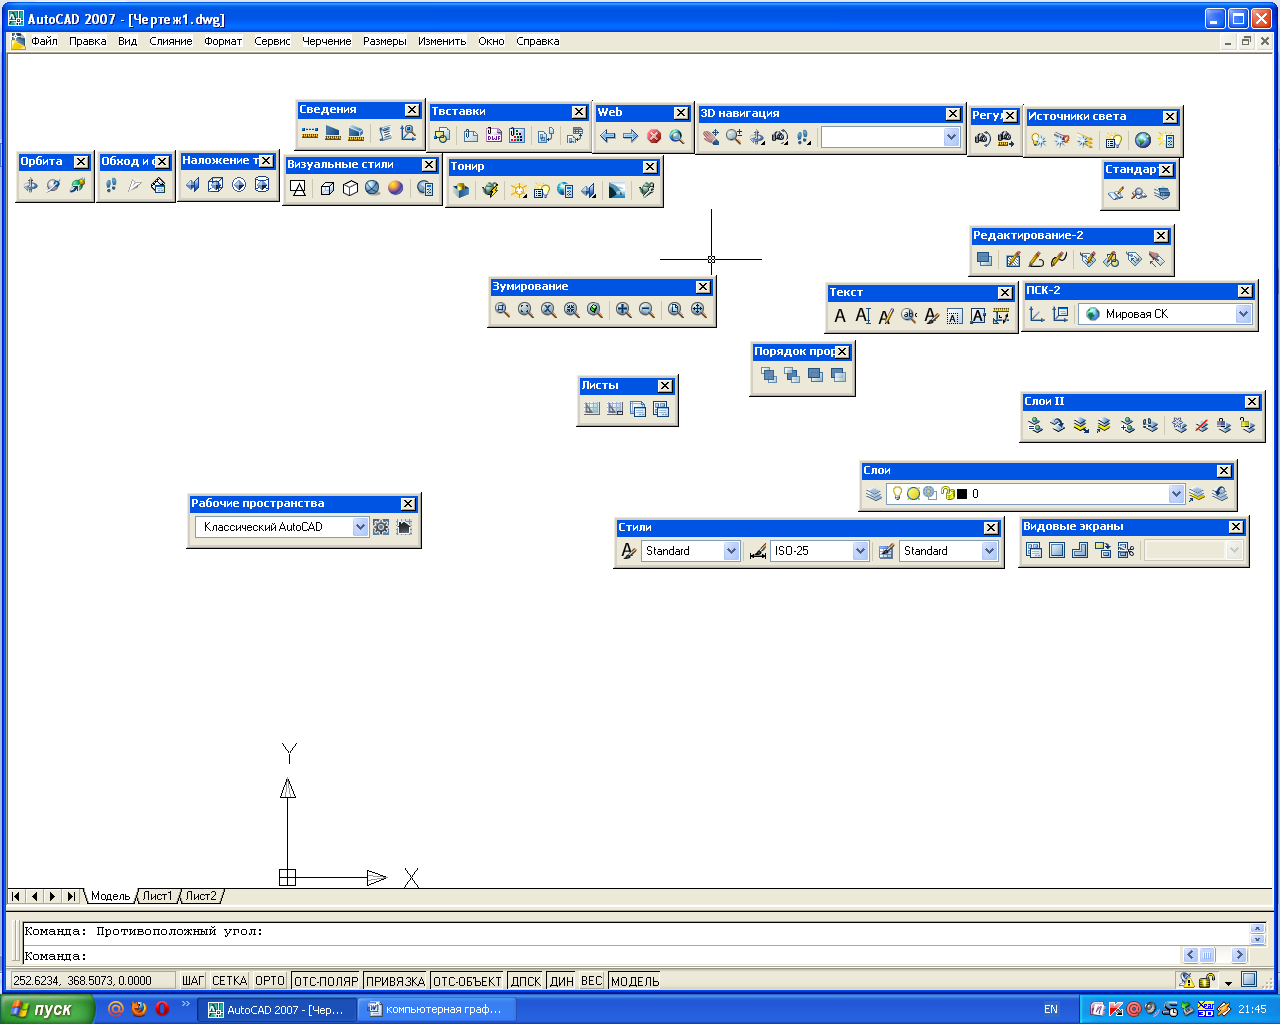Click the command line horizontal scrollbar right arrow
Viewport: 1280px width, 1024px height.
1239,955
